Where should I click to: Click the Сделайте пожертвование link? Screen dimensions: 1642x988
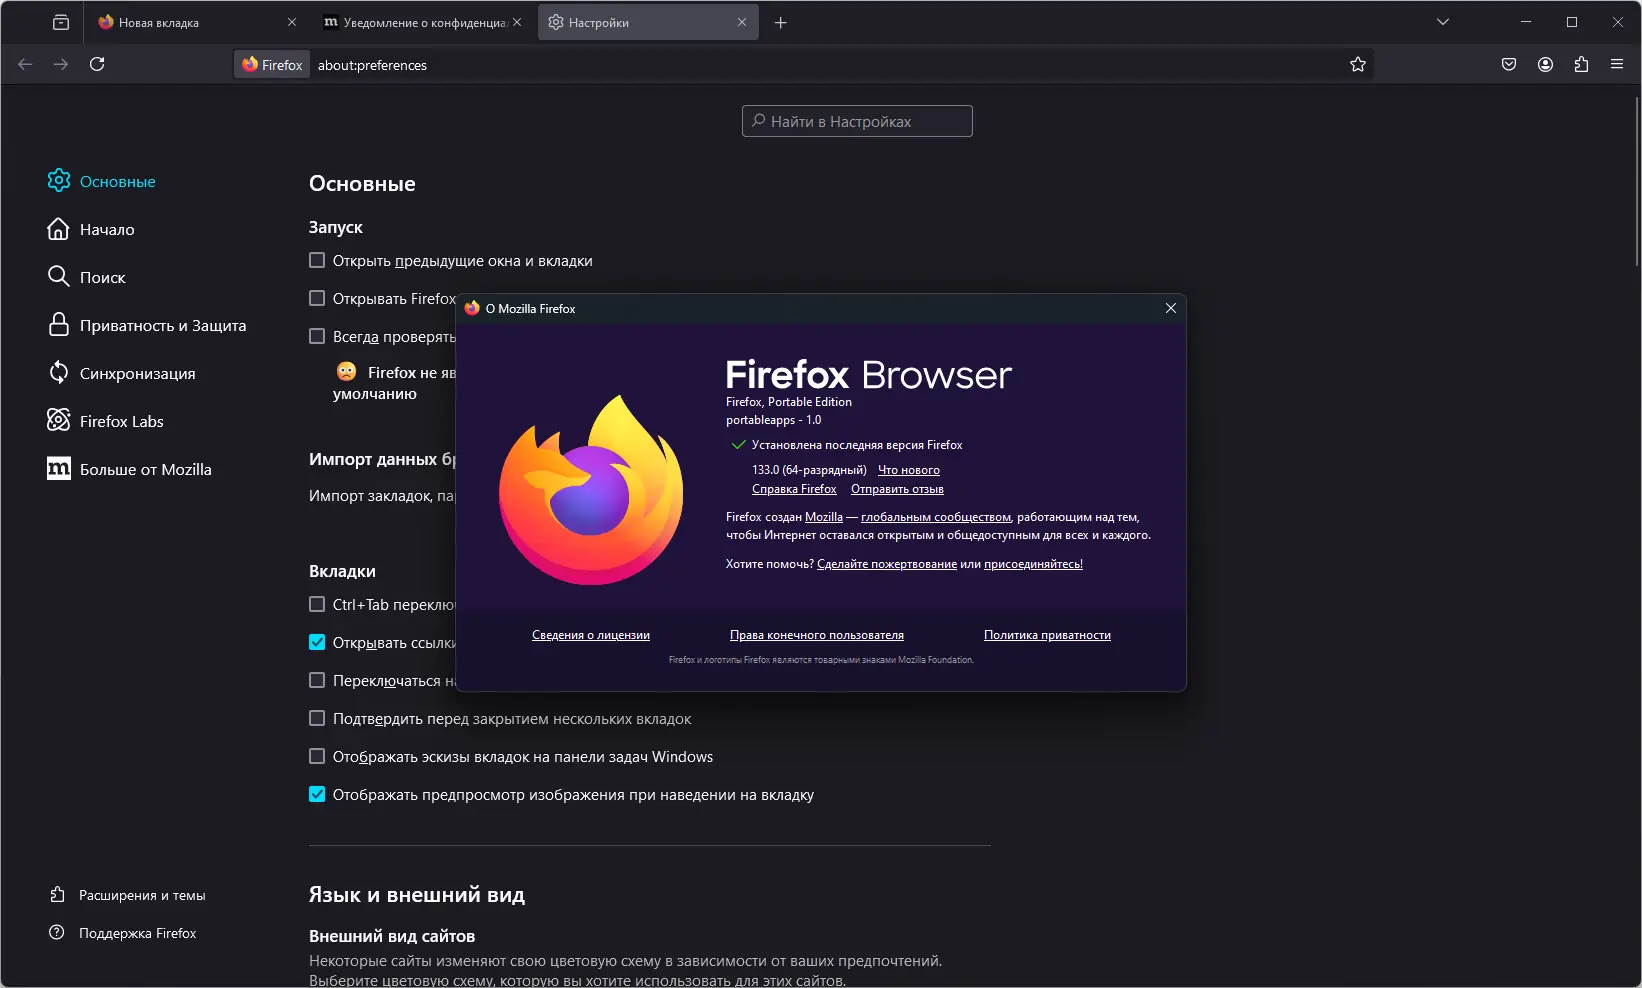tap(887, 564)
